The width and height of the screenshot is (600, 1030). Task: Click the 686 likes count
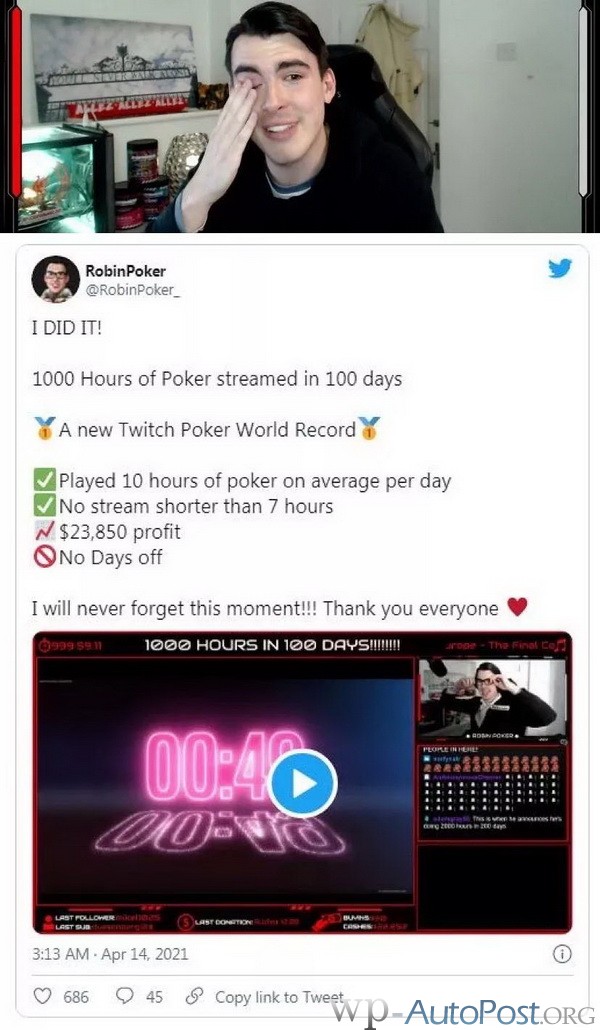76,997
